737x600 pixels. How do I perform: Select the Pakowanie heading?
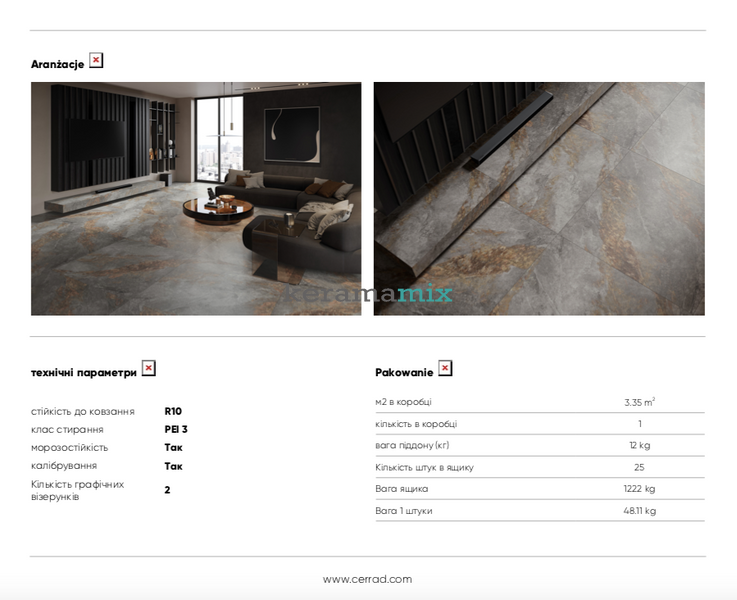(404, 373)
